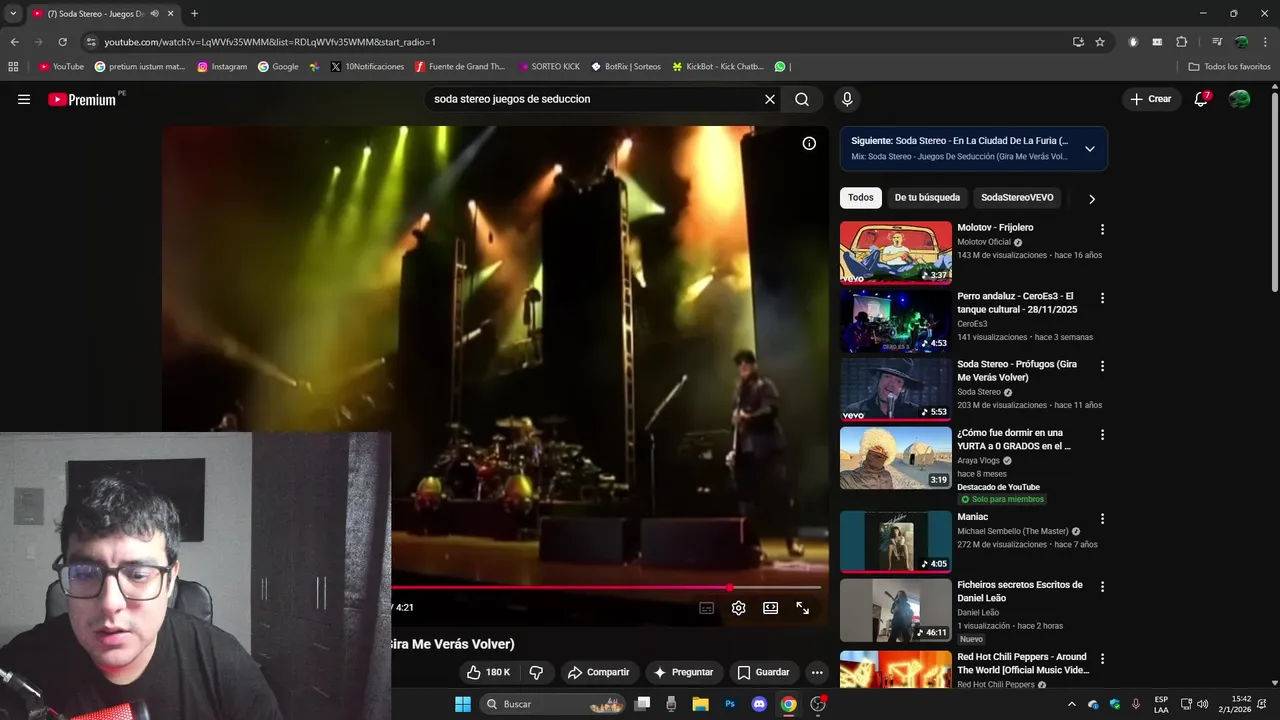Viewport: 1280px width, 720px height.
Task: Show more filter chips with arrow
Action: (x=1091, y=199)
